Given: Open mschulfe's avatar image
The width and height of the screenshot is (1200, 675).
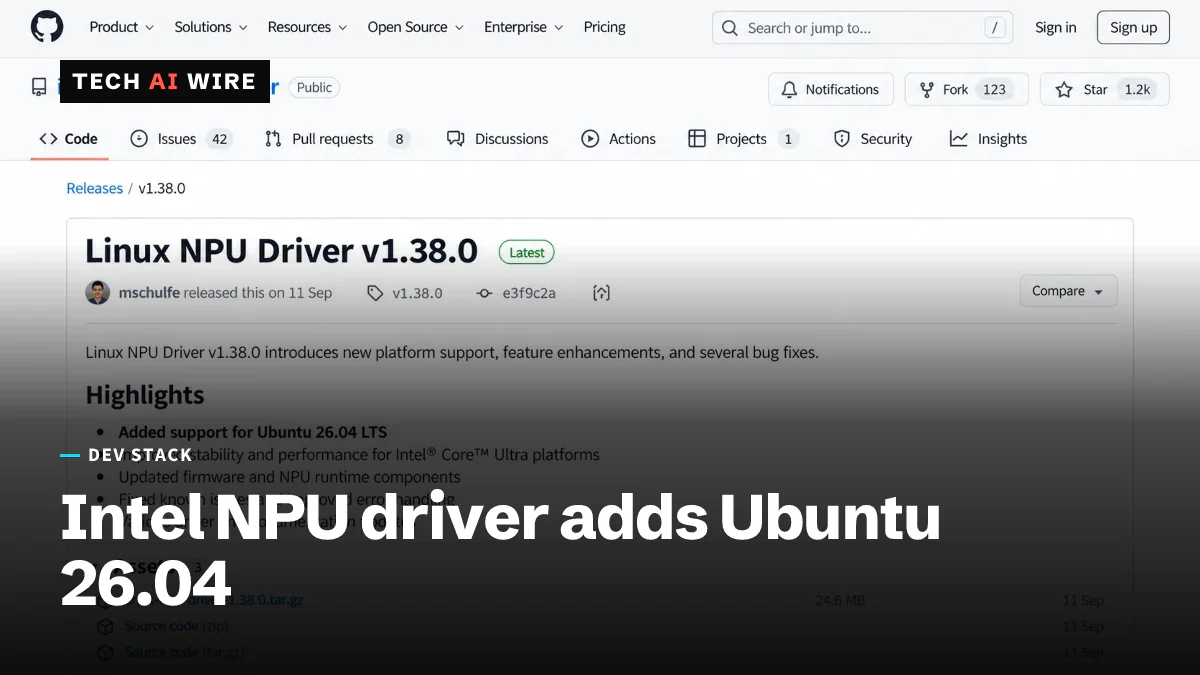Looking at the screenshot, I should pyautogui.click(x=97, y=293).
